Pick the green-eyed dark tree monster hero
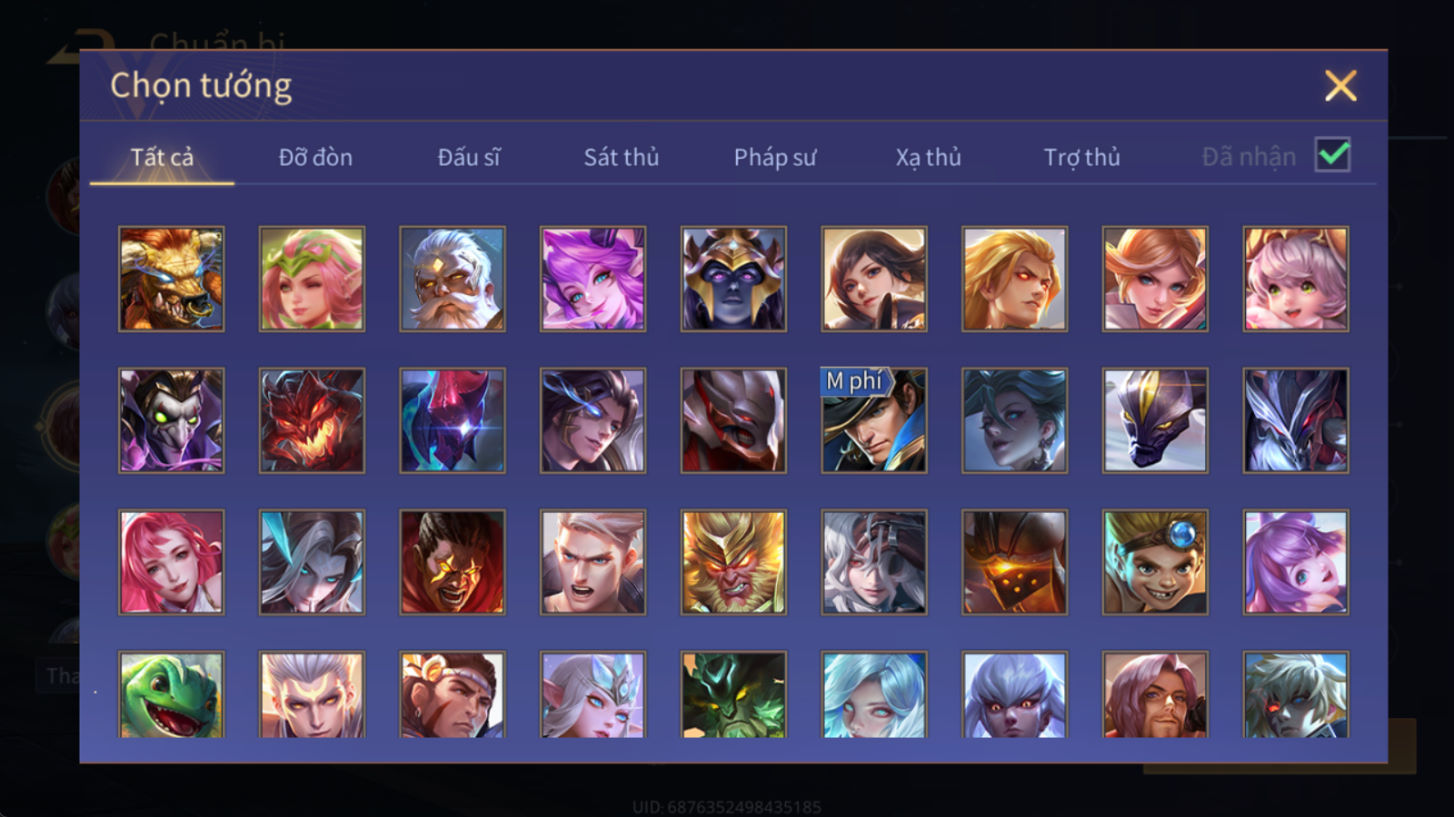Image resolution: width=1454 pixels, height=817 pixels. (733, 695)
